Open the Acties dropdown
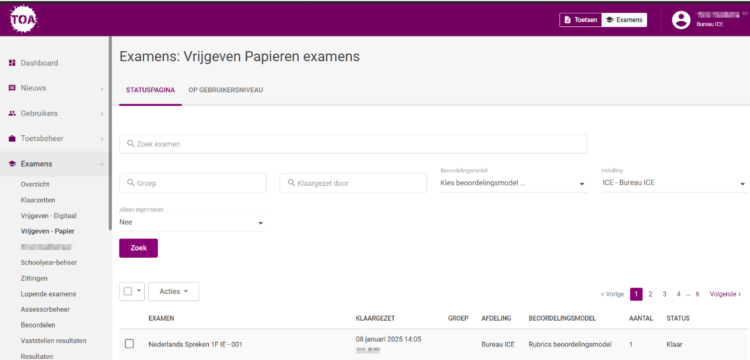This screenshot has height=360, width=750. pyautogui.click(x=173, y=291)
